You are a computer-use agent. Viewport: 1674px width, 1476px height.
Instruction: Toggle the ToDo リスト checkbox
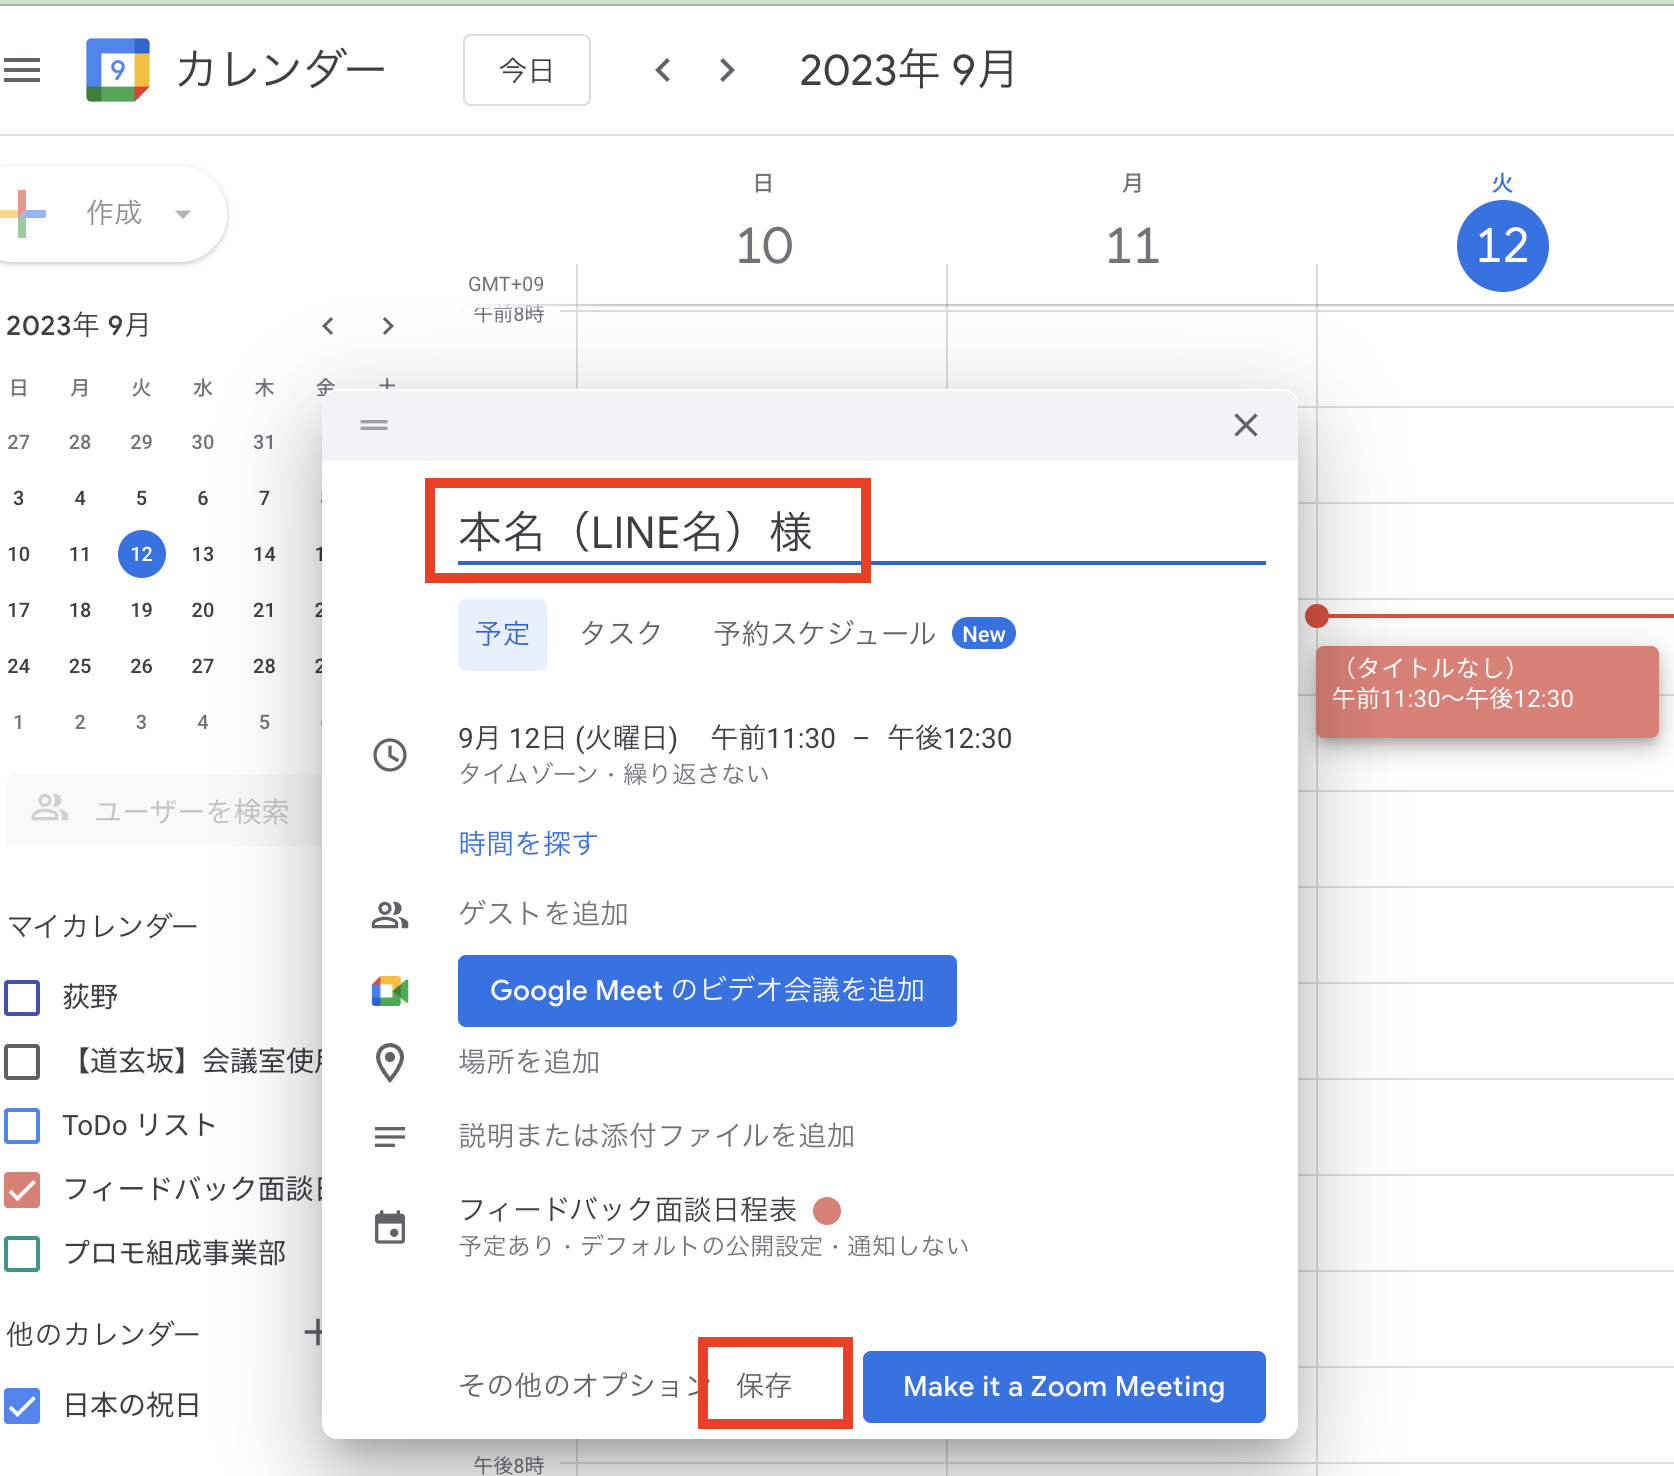pos(22,1125)
